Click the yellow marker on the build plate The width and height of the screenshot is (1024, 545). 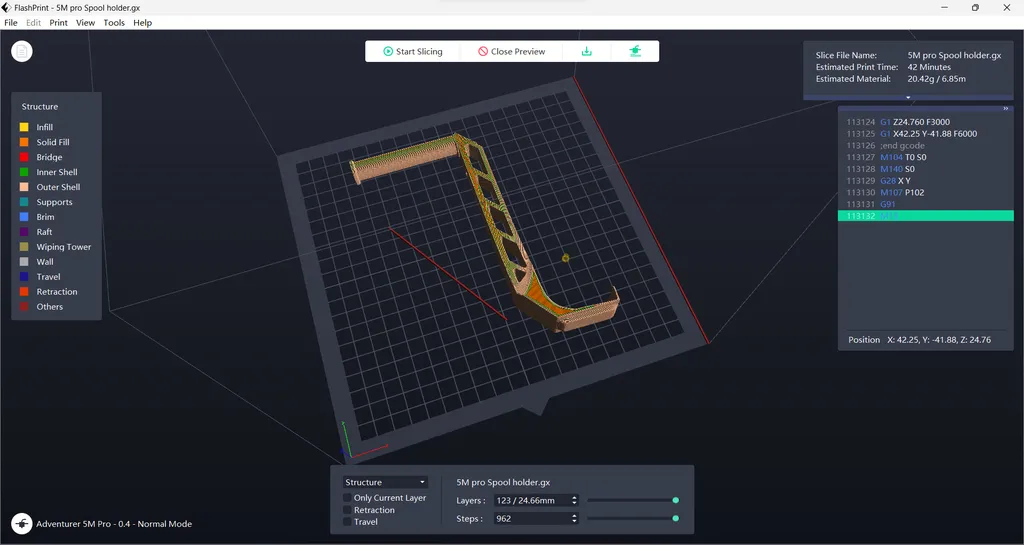point(565,258)
